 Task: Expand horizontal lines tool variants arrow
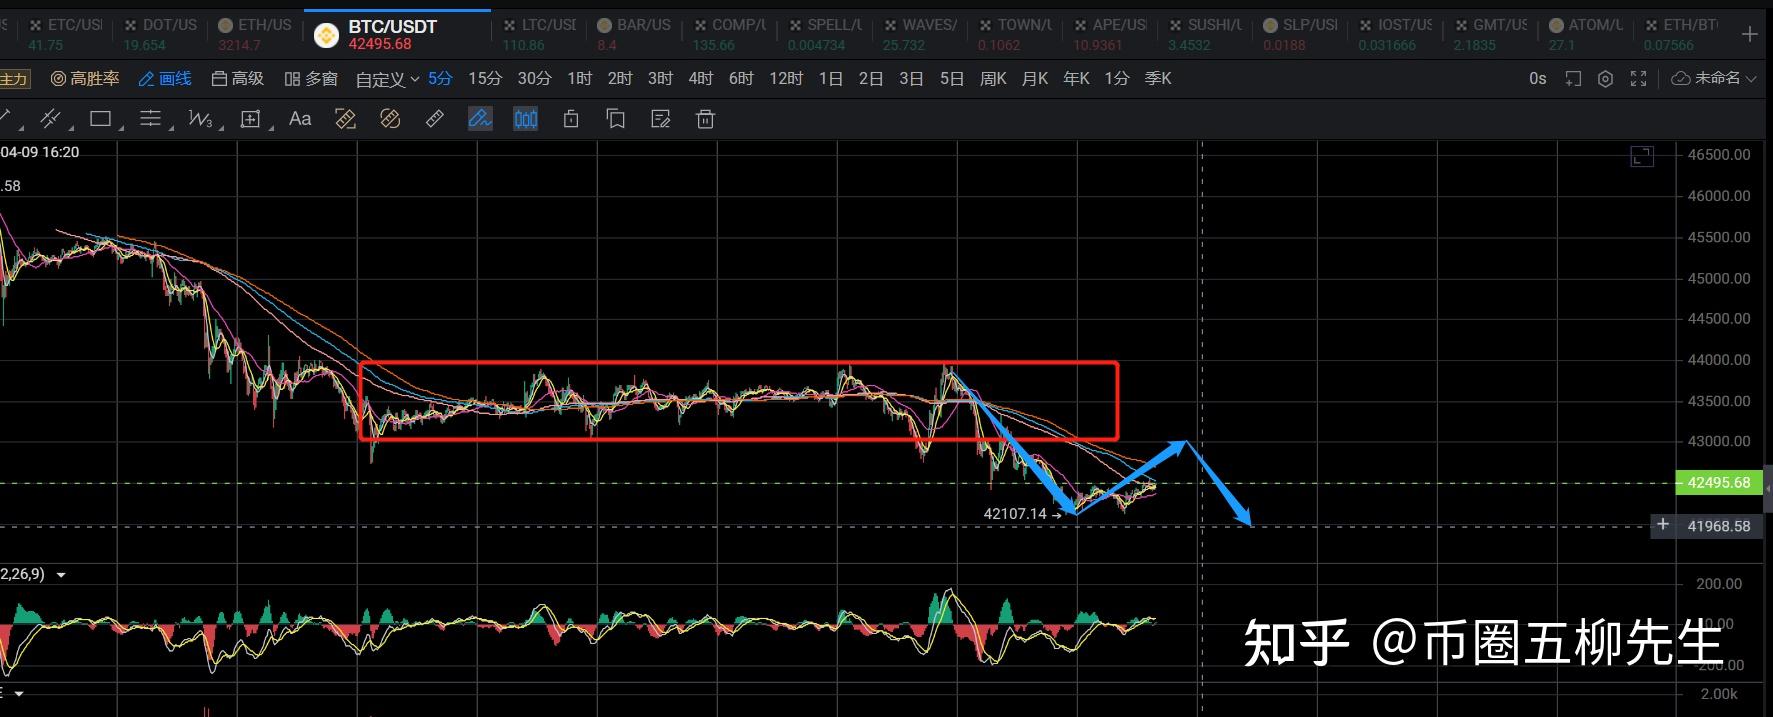171,128
